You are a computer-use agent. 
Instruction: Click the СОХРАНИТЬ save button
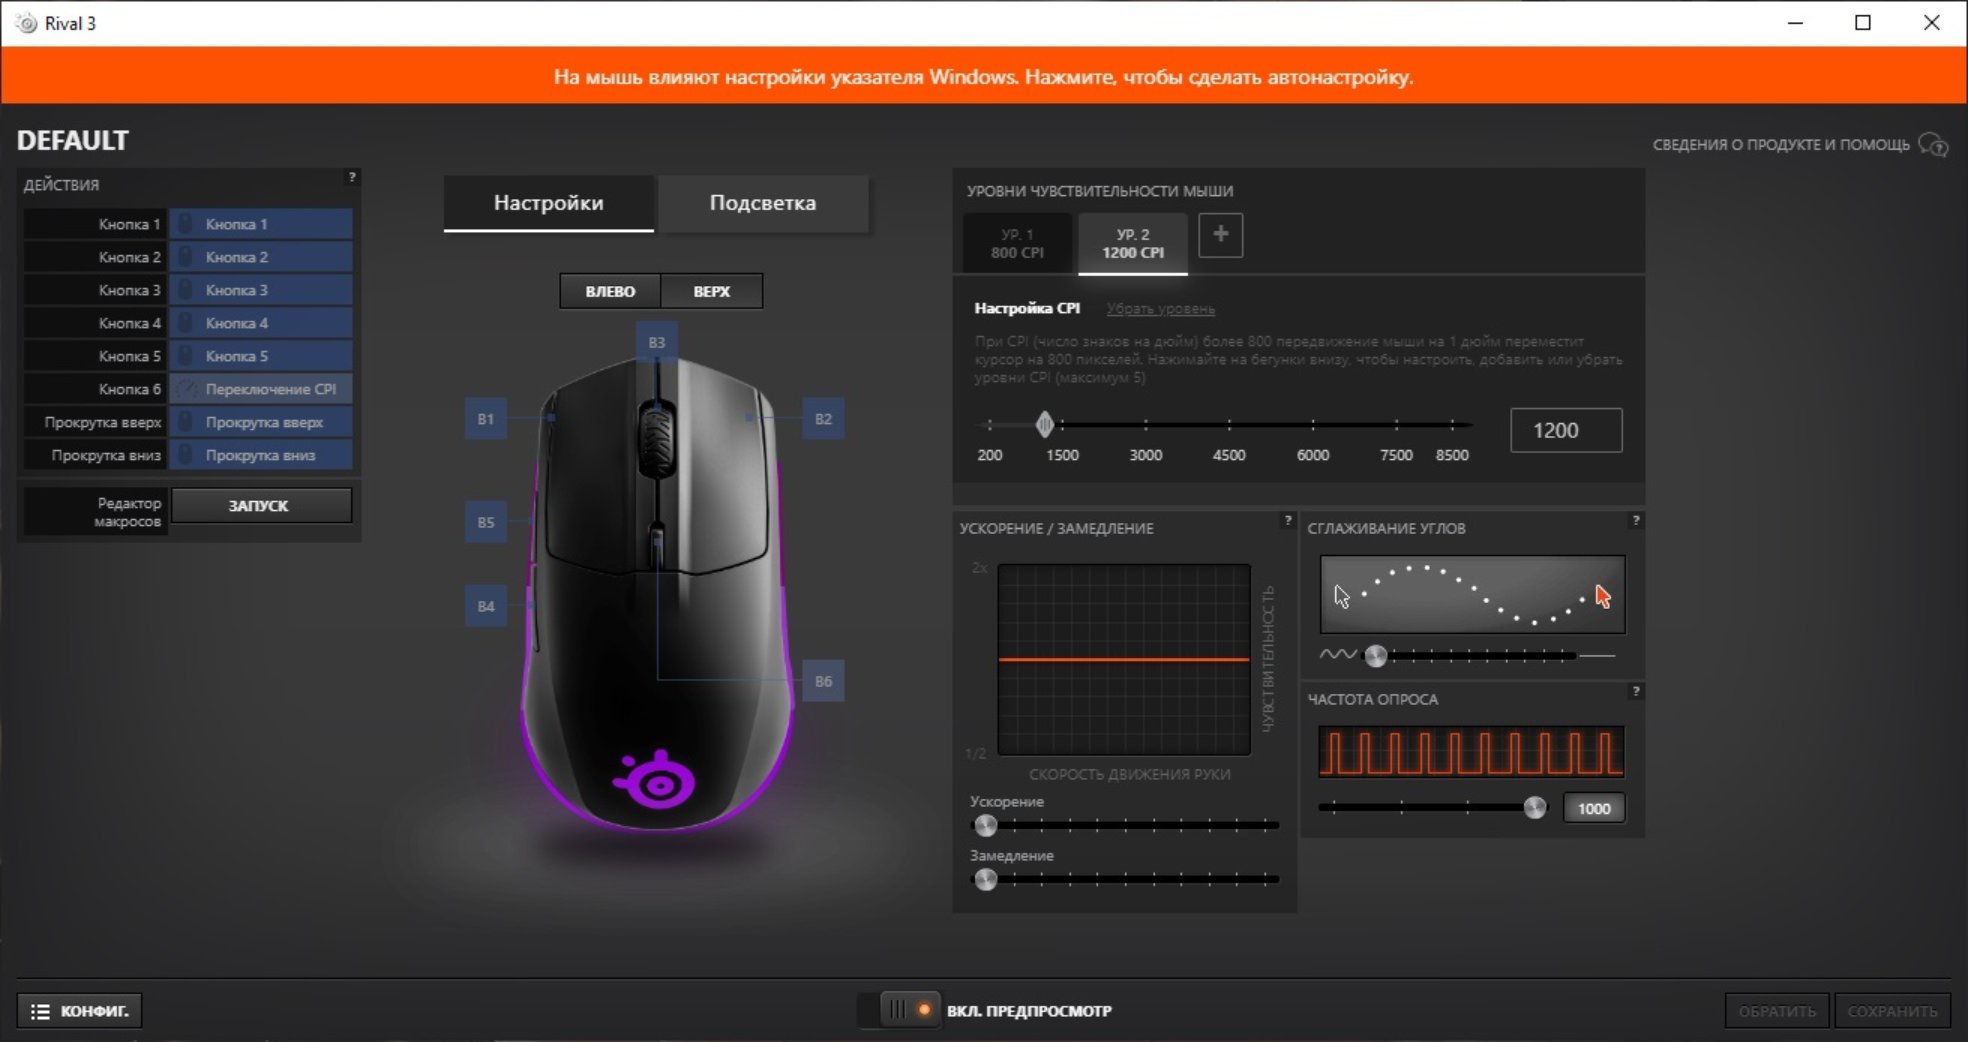coord(1892,1011)
